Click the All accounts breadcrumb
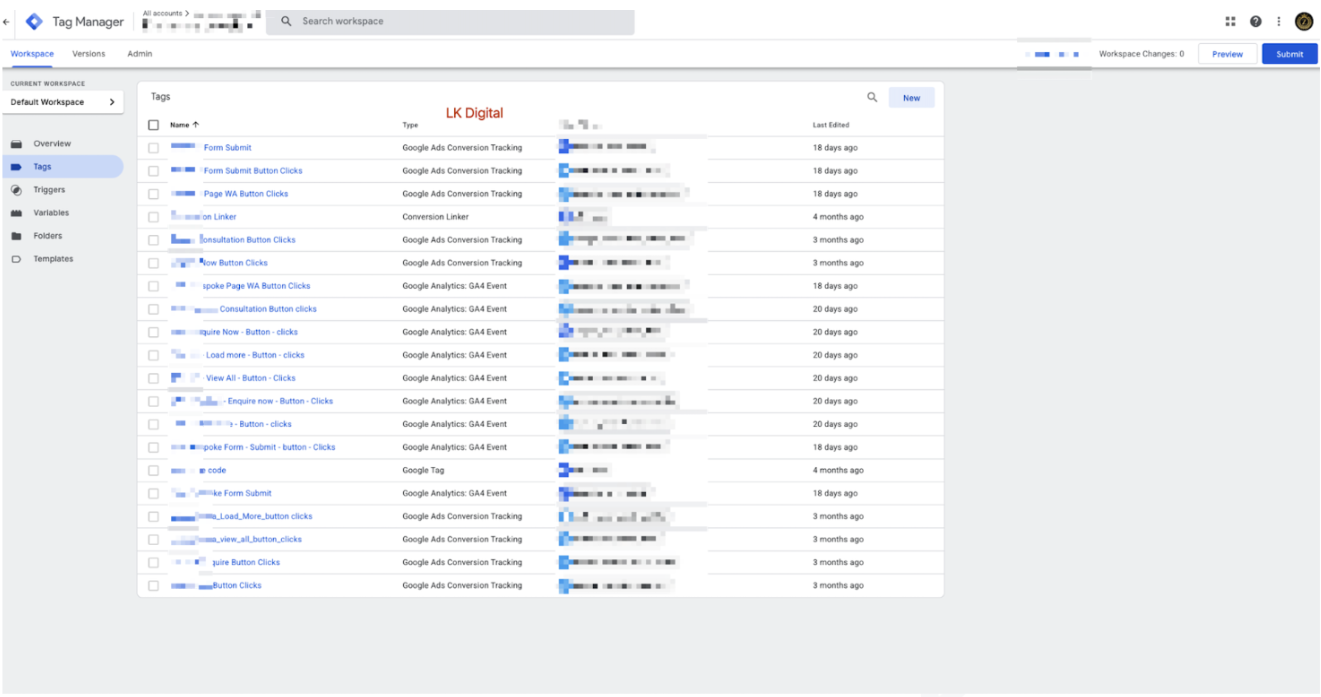This screenshot has height=697, width=1321. (166, 13)
